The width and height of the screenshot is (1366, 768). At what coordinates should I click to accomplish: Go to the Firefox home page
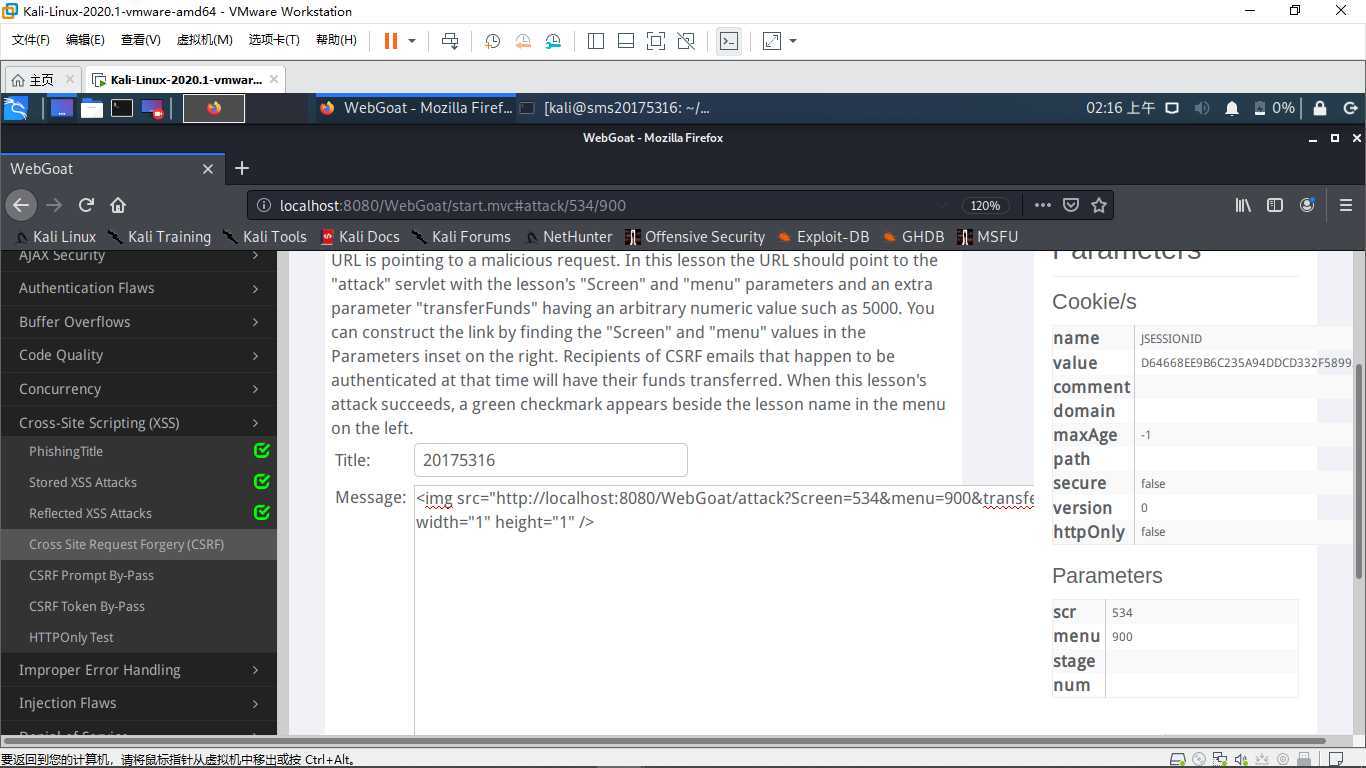(118, 205)
